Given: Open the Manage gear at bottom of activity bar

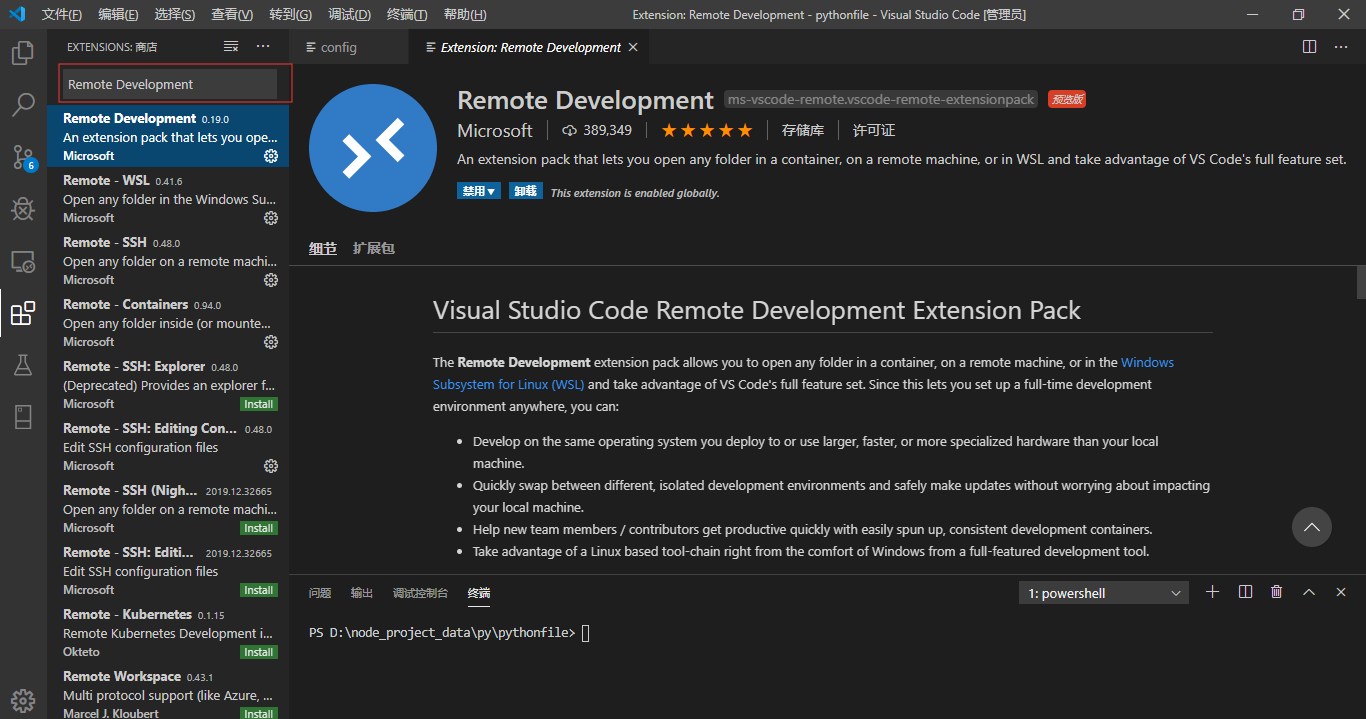Looking at the screenshot, I should [x=23, y=701].
